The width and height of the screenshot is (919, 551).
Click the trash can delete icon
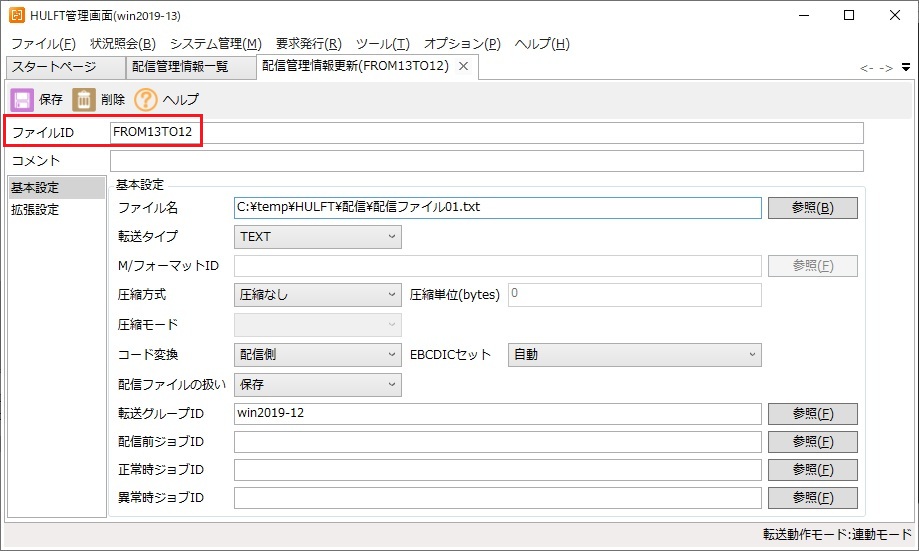(x=84, y=100)
